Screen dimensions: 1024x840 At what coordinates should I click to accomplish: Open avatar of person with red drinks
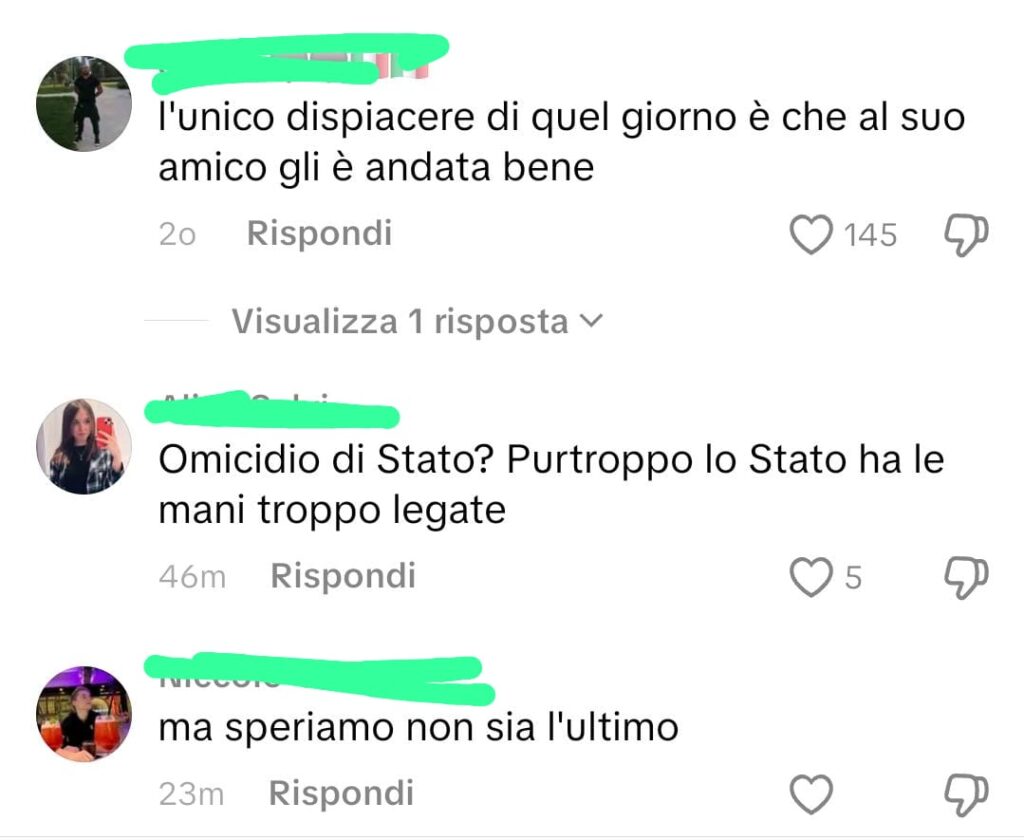coord(84,714)
